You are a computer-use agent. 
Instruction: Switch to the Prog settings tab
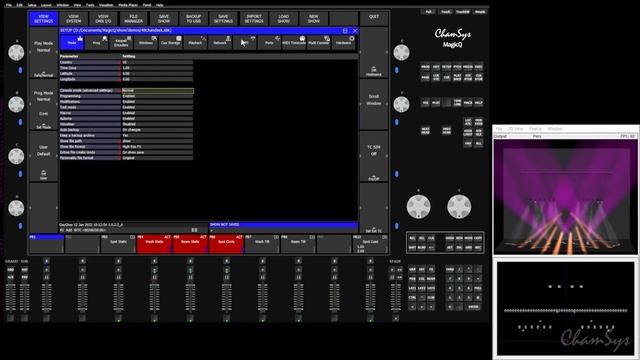click(96, 42)
